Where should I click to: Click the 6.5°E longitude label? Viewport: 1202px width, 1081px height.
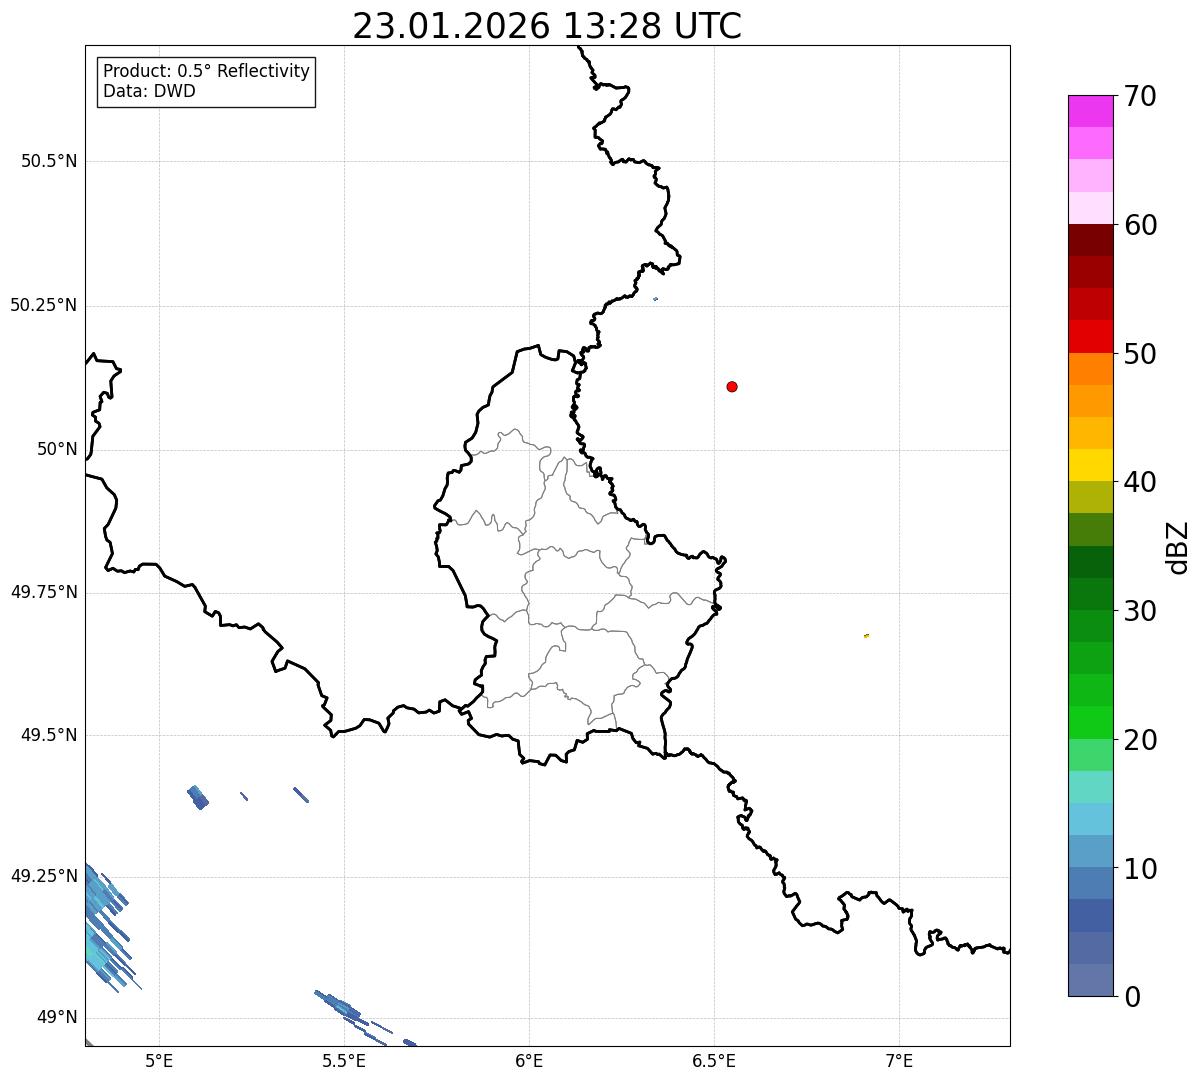[x=714, y=1060]
